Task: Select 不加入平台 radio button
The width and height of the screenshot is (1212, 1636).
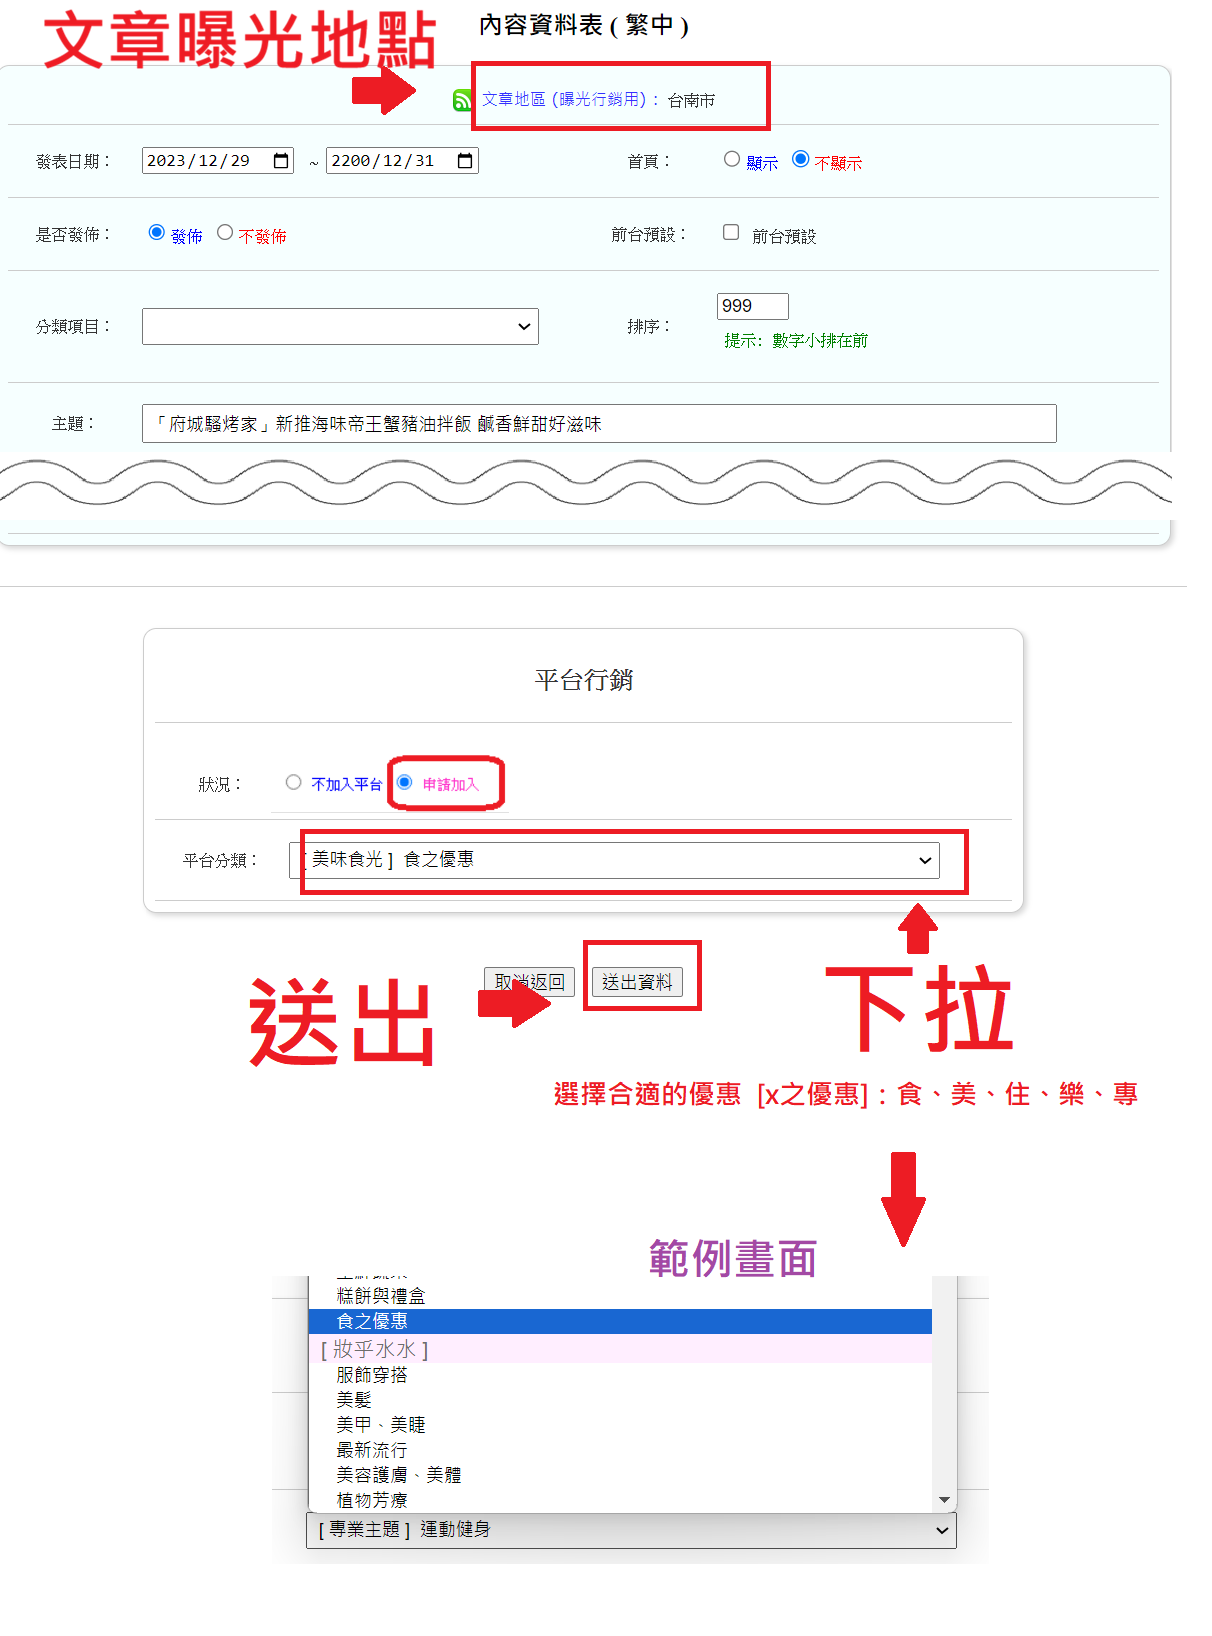Action: point(293,783)
